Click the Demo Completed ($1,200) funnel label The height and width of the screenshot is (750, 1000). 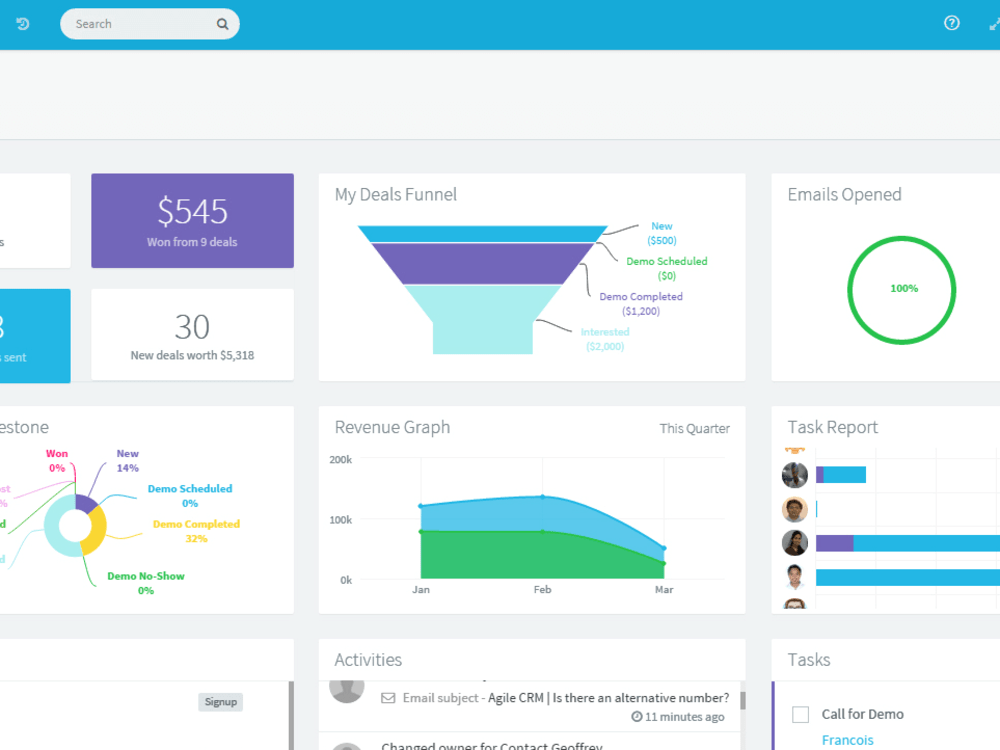[x=641, y=304]
